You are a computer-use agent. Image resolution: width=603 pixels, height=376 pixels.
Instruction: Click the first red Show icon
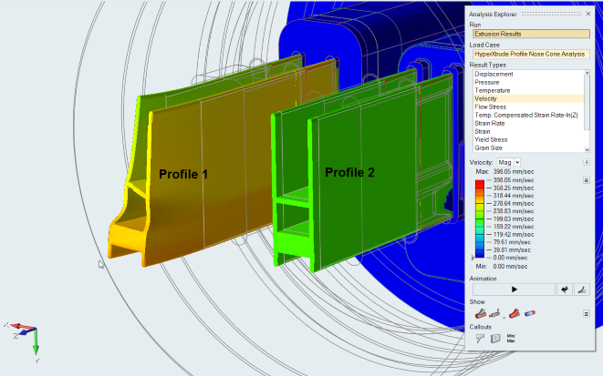coord(480,314)
